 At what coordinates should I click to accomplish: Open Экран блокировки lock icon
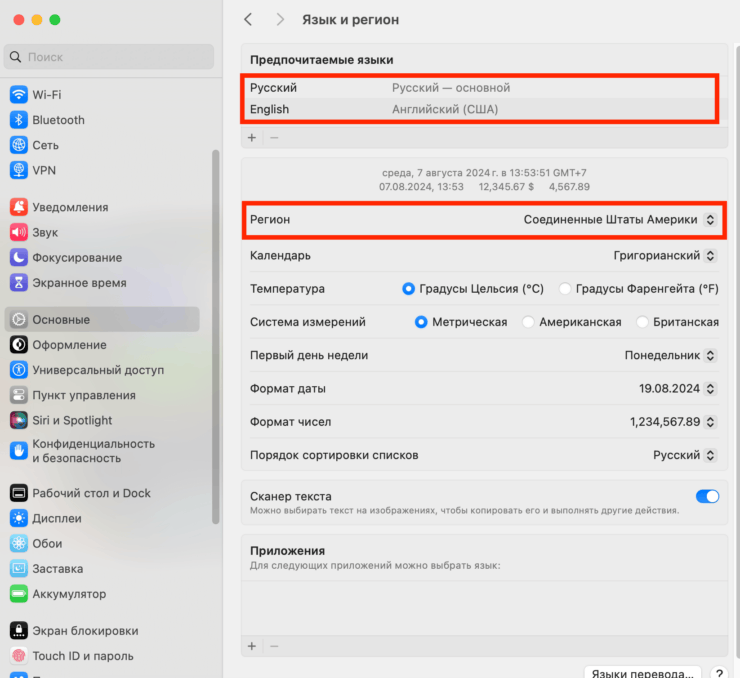(18, 630)
